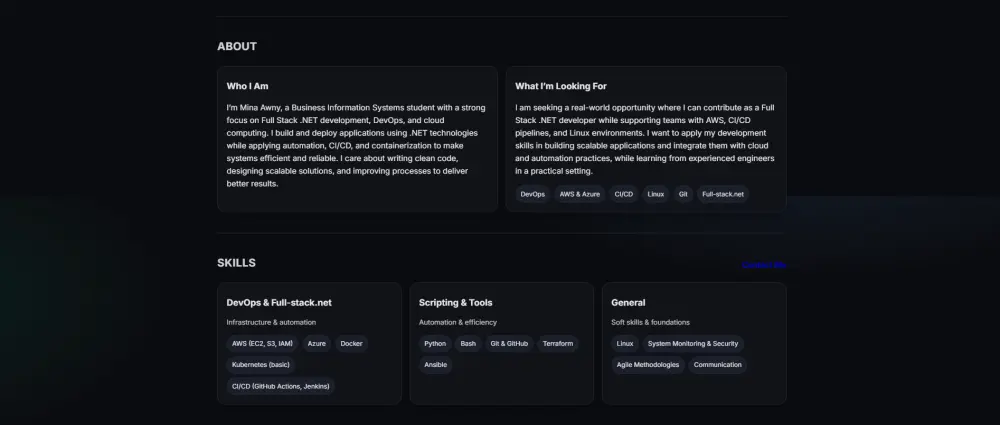Click the paragraph starting I am seeking

click(645, 139)
